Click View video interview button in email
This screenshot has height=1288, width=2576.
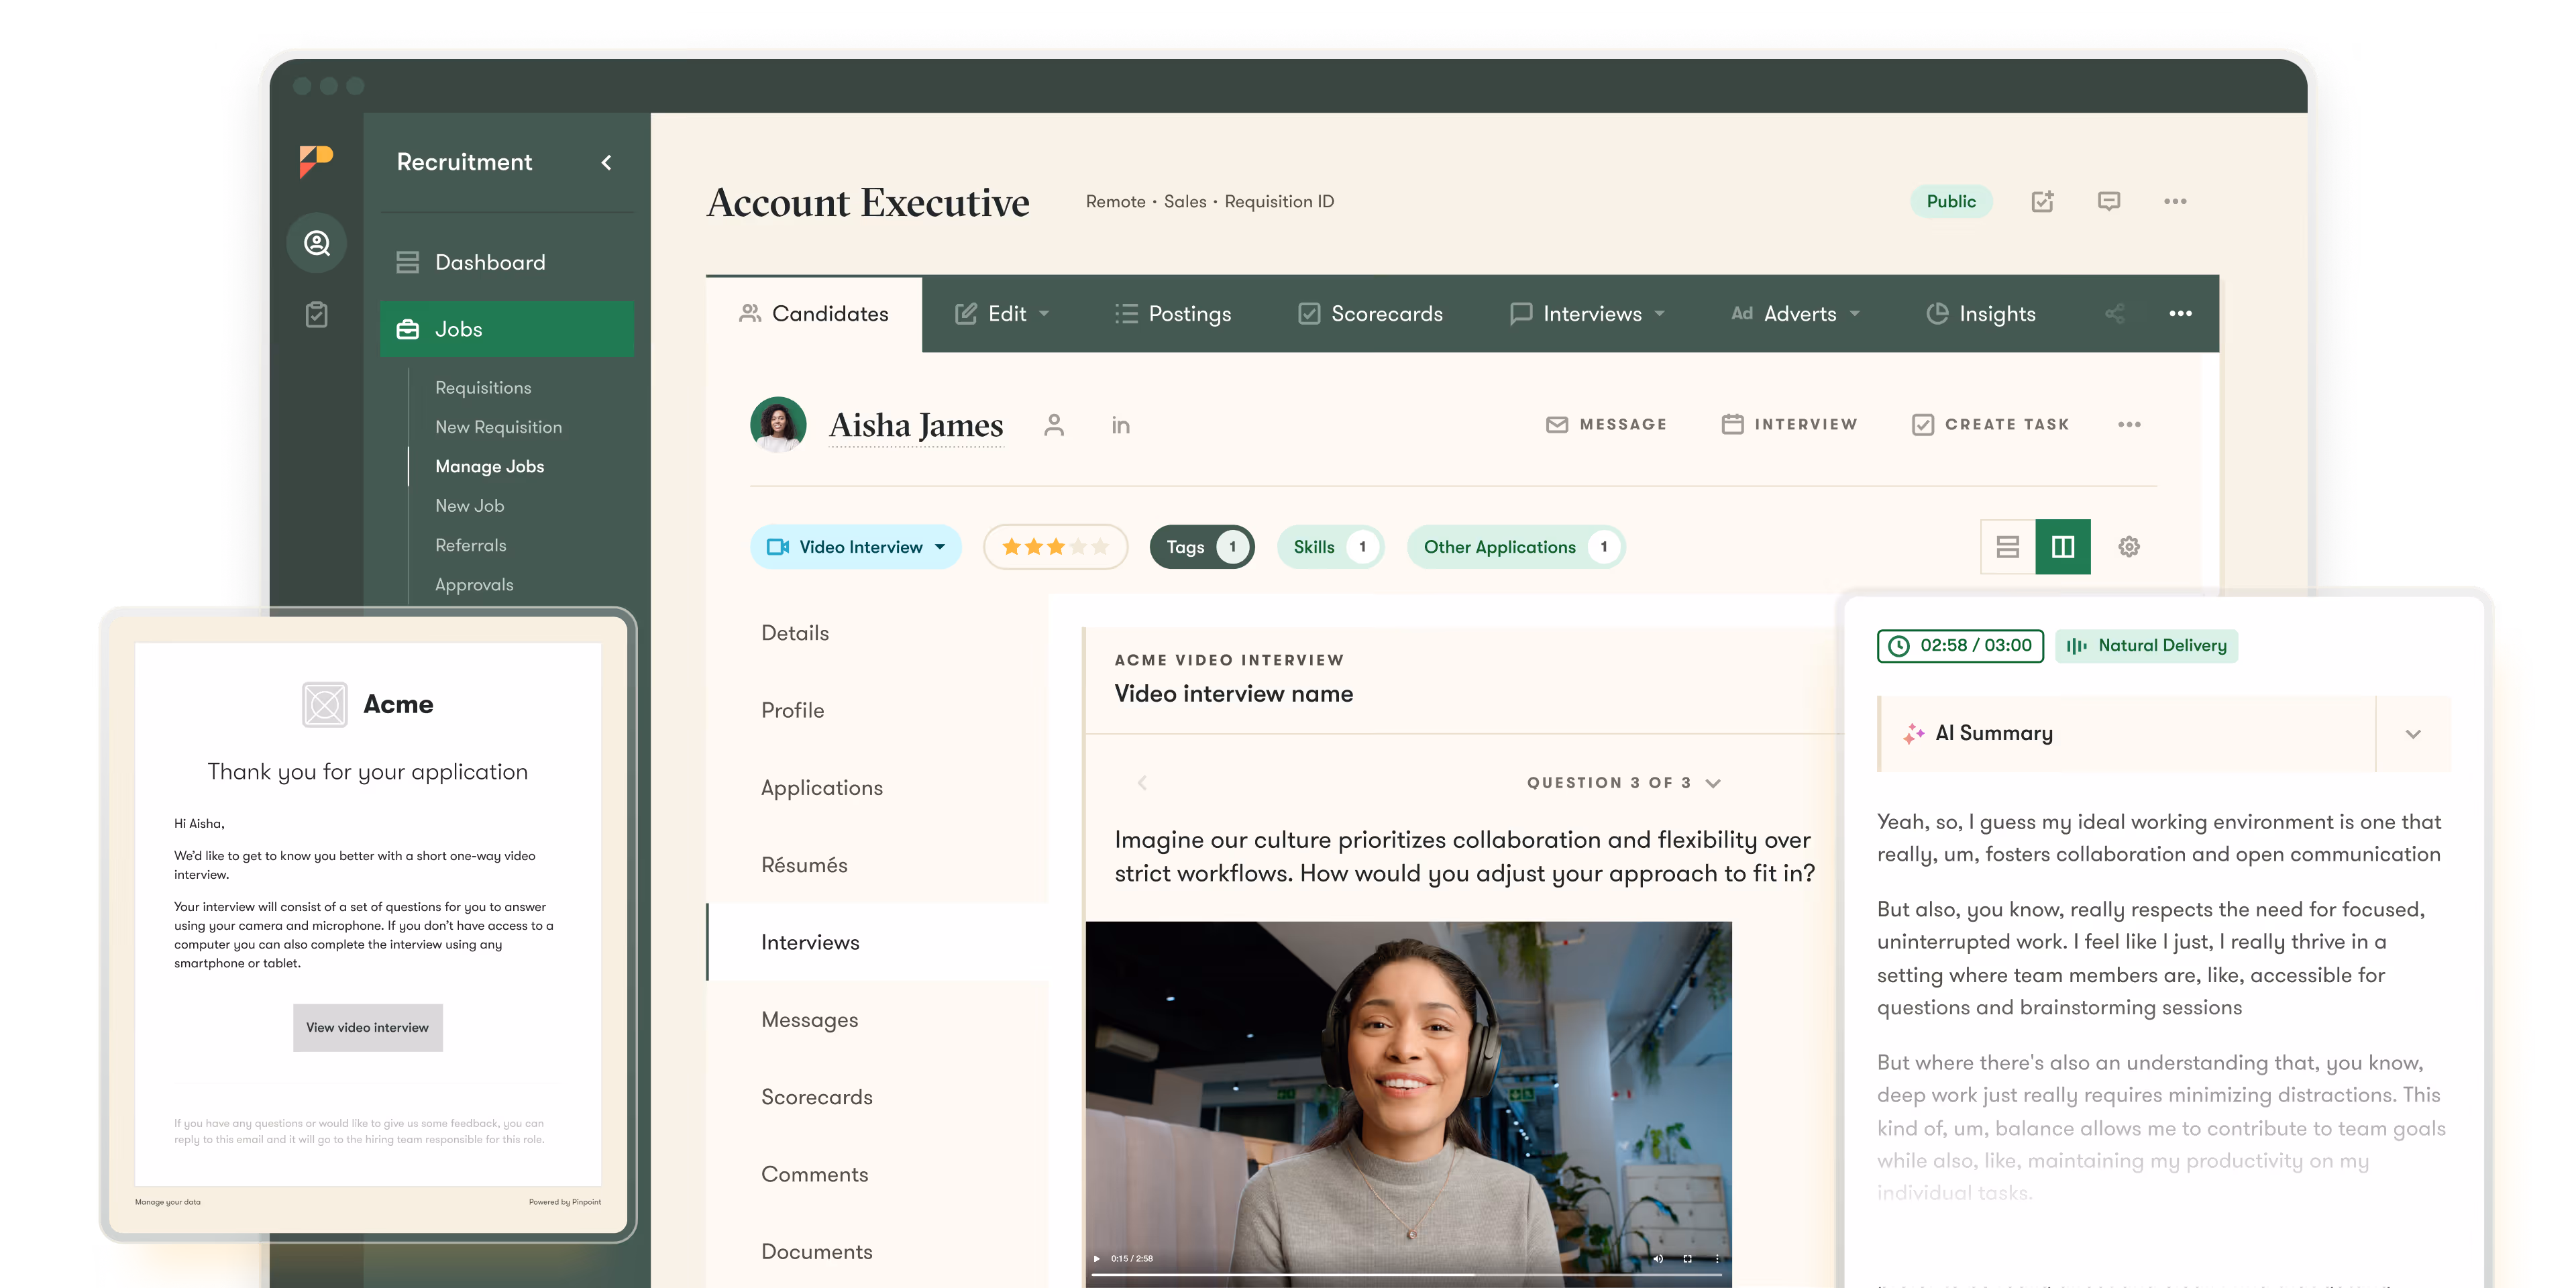(368, 1028)
